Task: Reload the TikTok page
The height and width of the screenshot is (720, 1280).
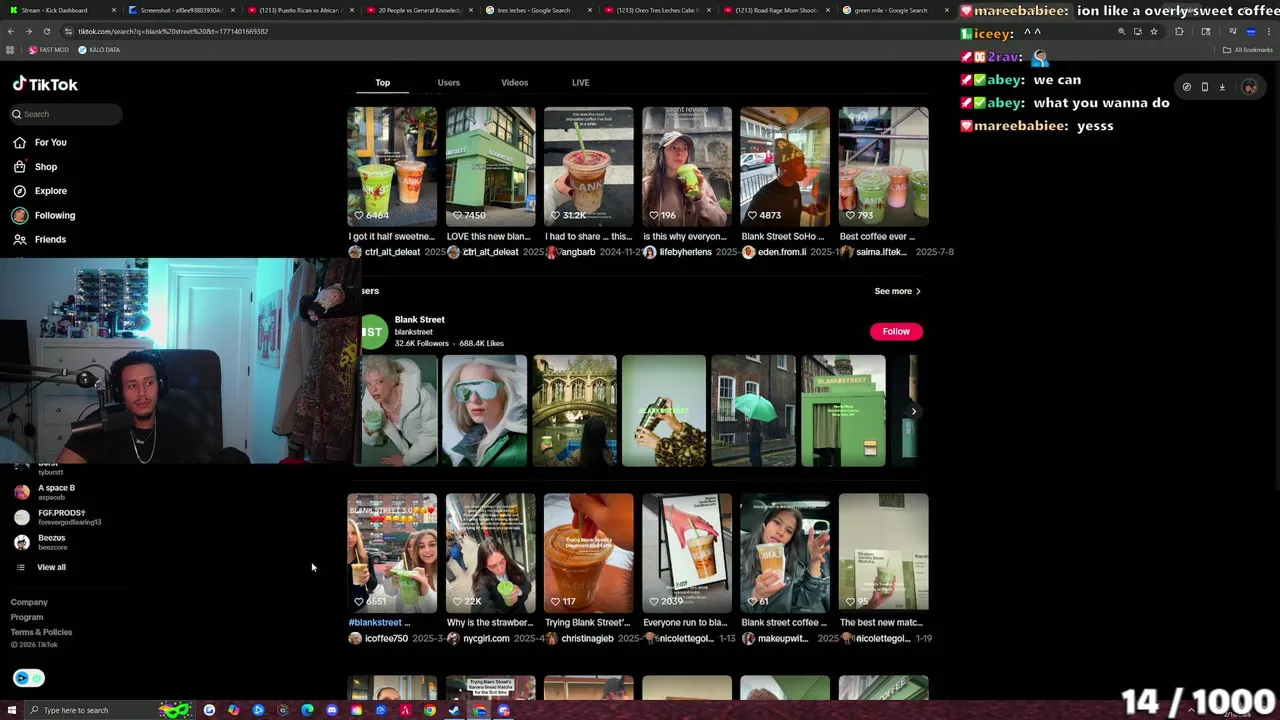Action: [46, 31]
